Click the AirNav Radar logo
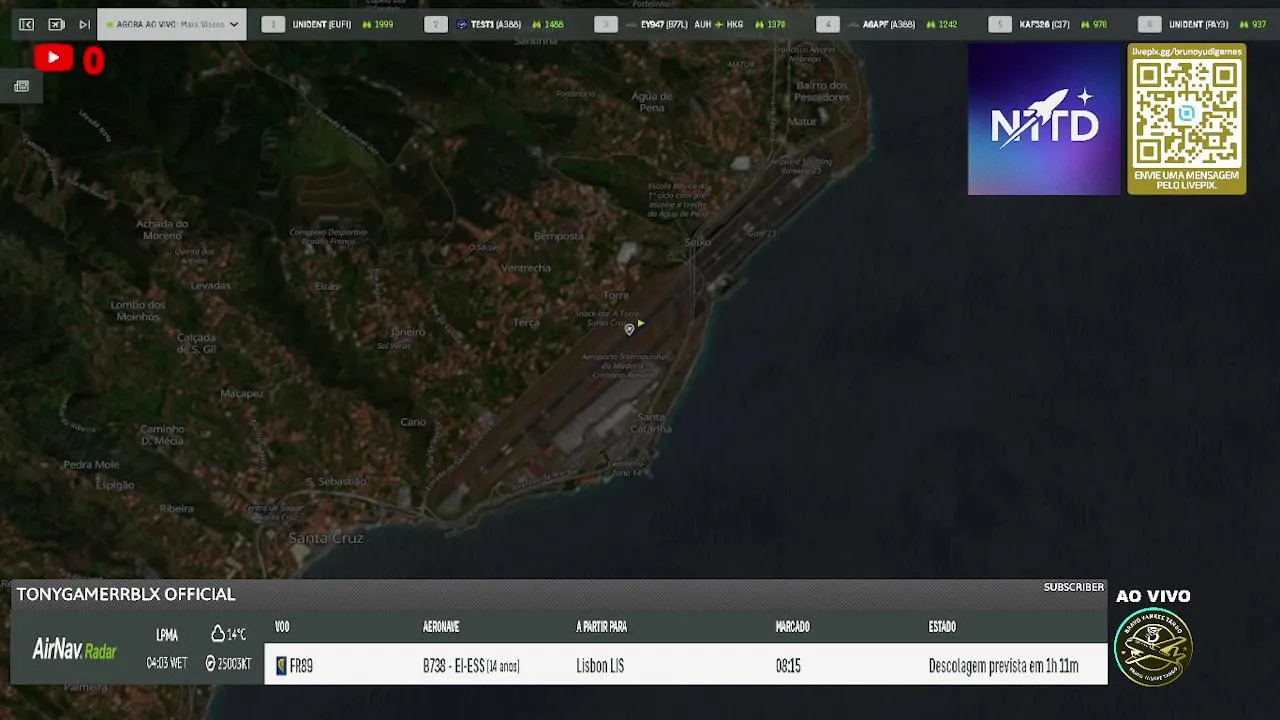 75,650
